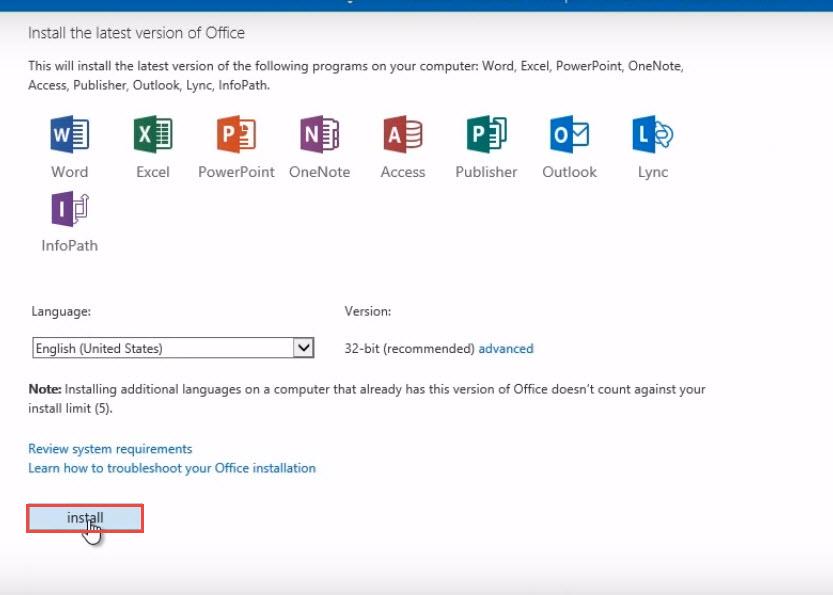Click the Publisher application icon
Screen dimensions: 833x595
(487, 134)
